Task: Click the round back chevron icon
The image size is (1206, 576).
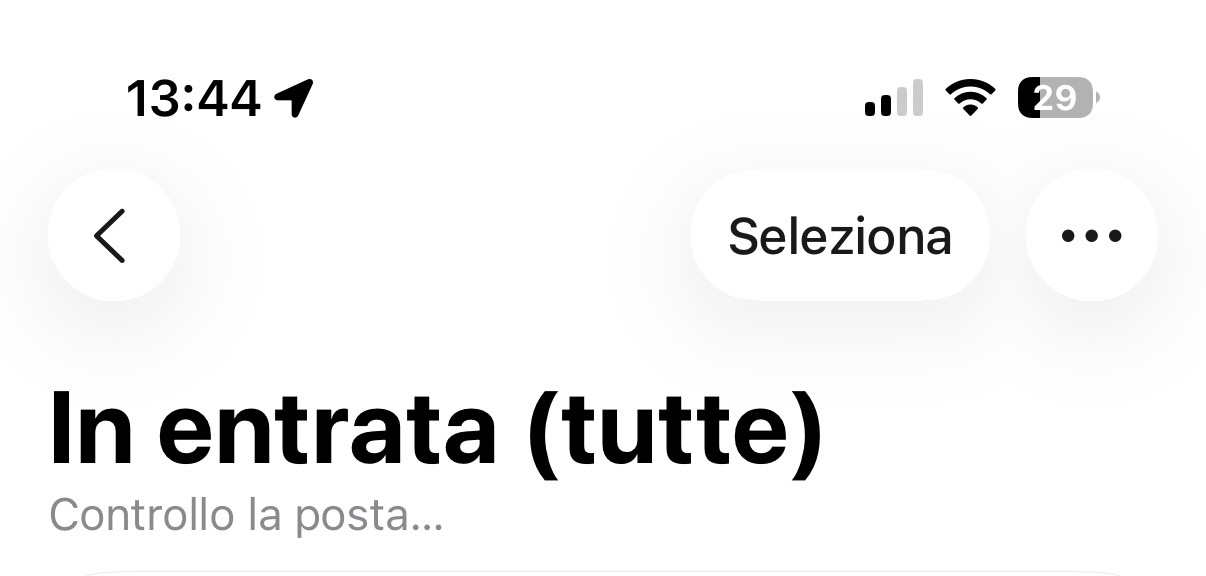Action: pos(113,235)
